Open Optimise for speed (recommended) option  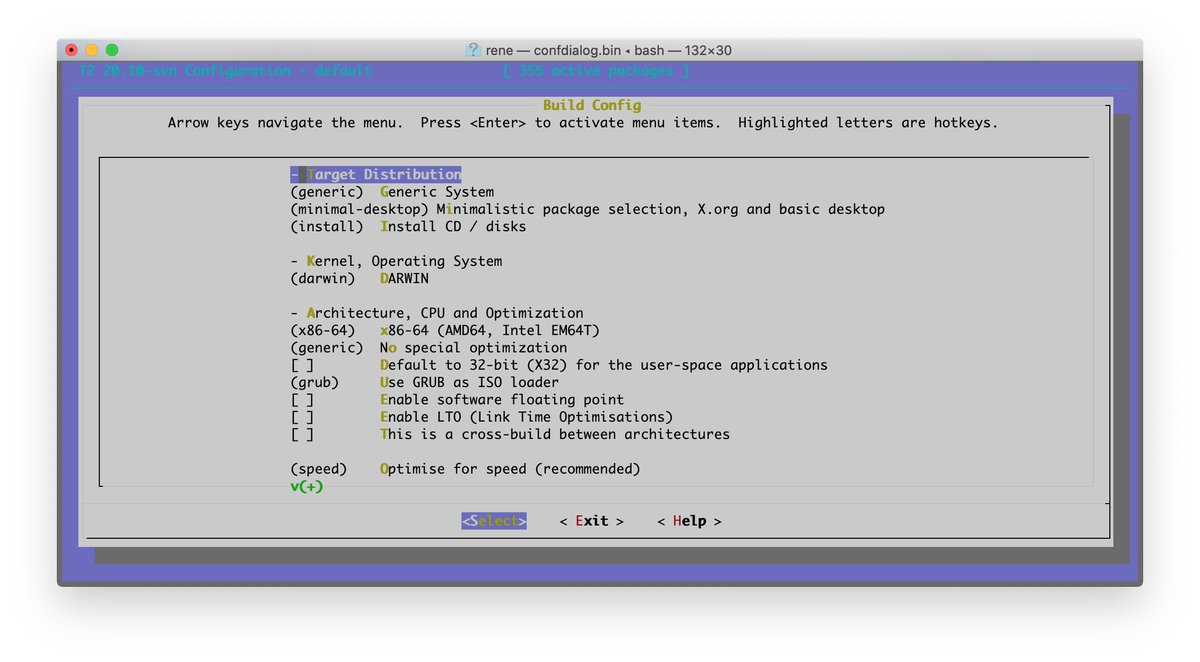click(465, 469)
